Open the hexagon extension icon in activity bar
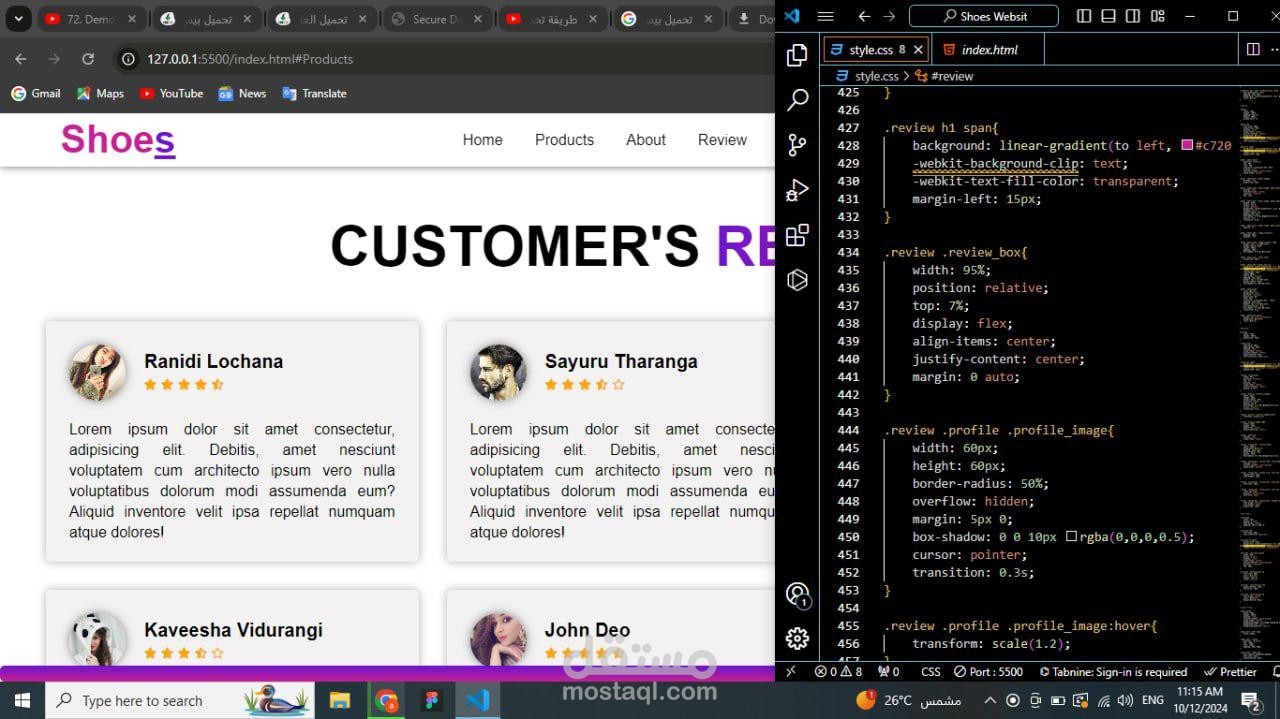Viewport: 1280px width, 719px height. pos(797,280)
